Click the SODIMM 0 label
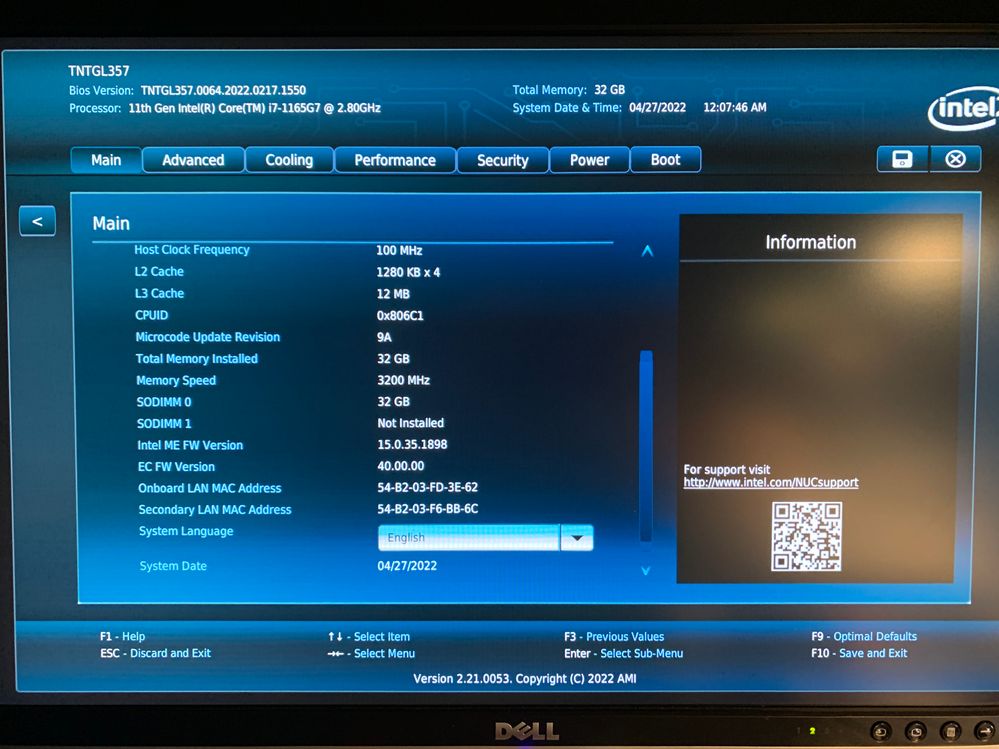999x749 pixels. tap(164, 402)
